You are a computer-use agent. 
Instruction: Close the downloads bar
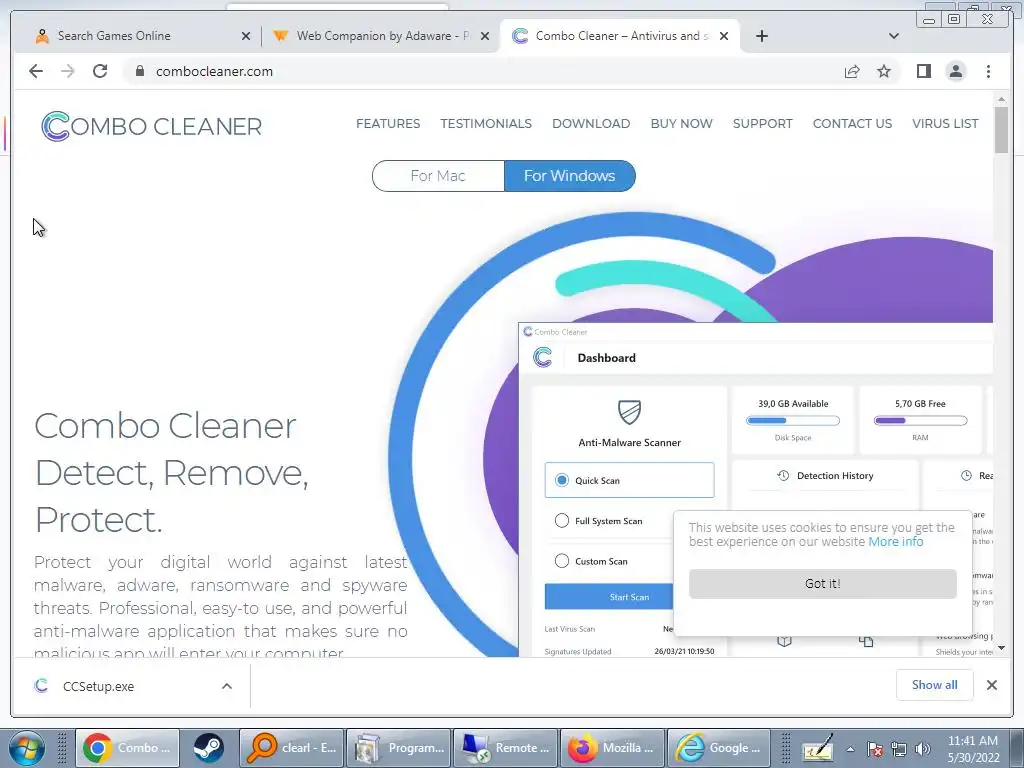(991, 684)
